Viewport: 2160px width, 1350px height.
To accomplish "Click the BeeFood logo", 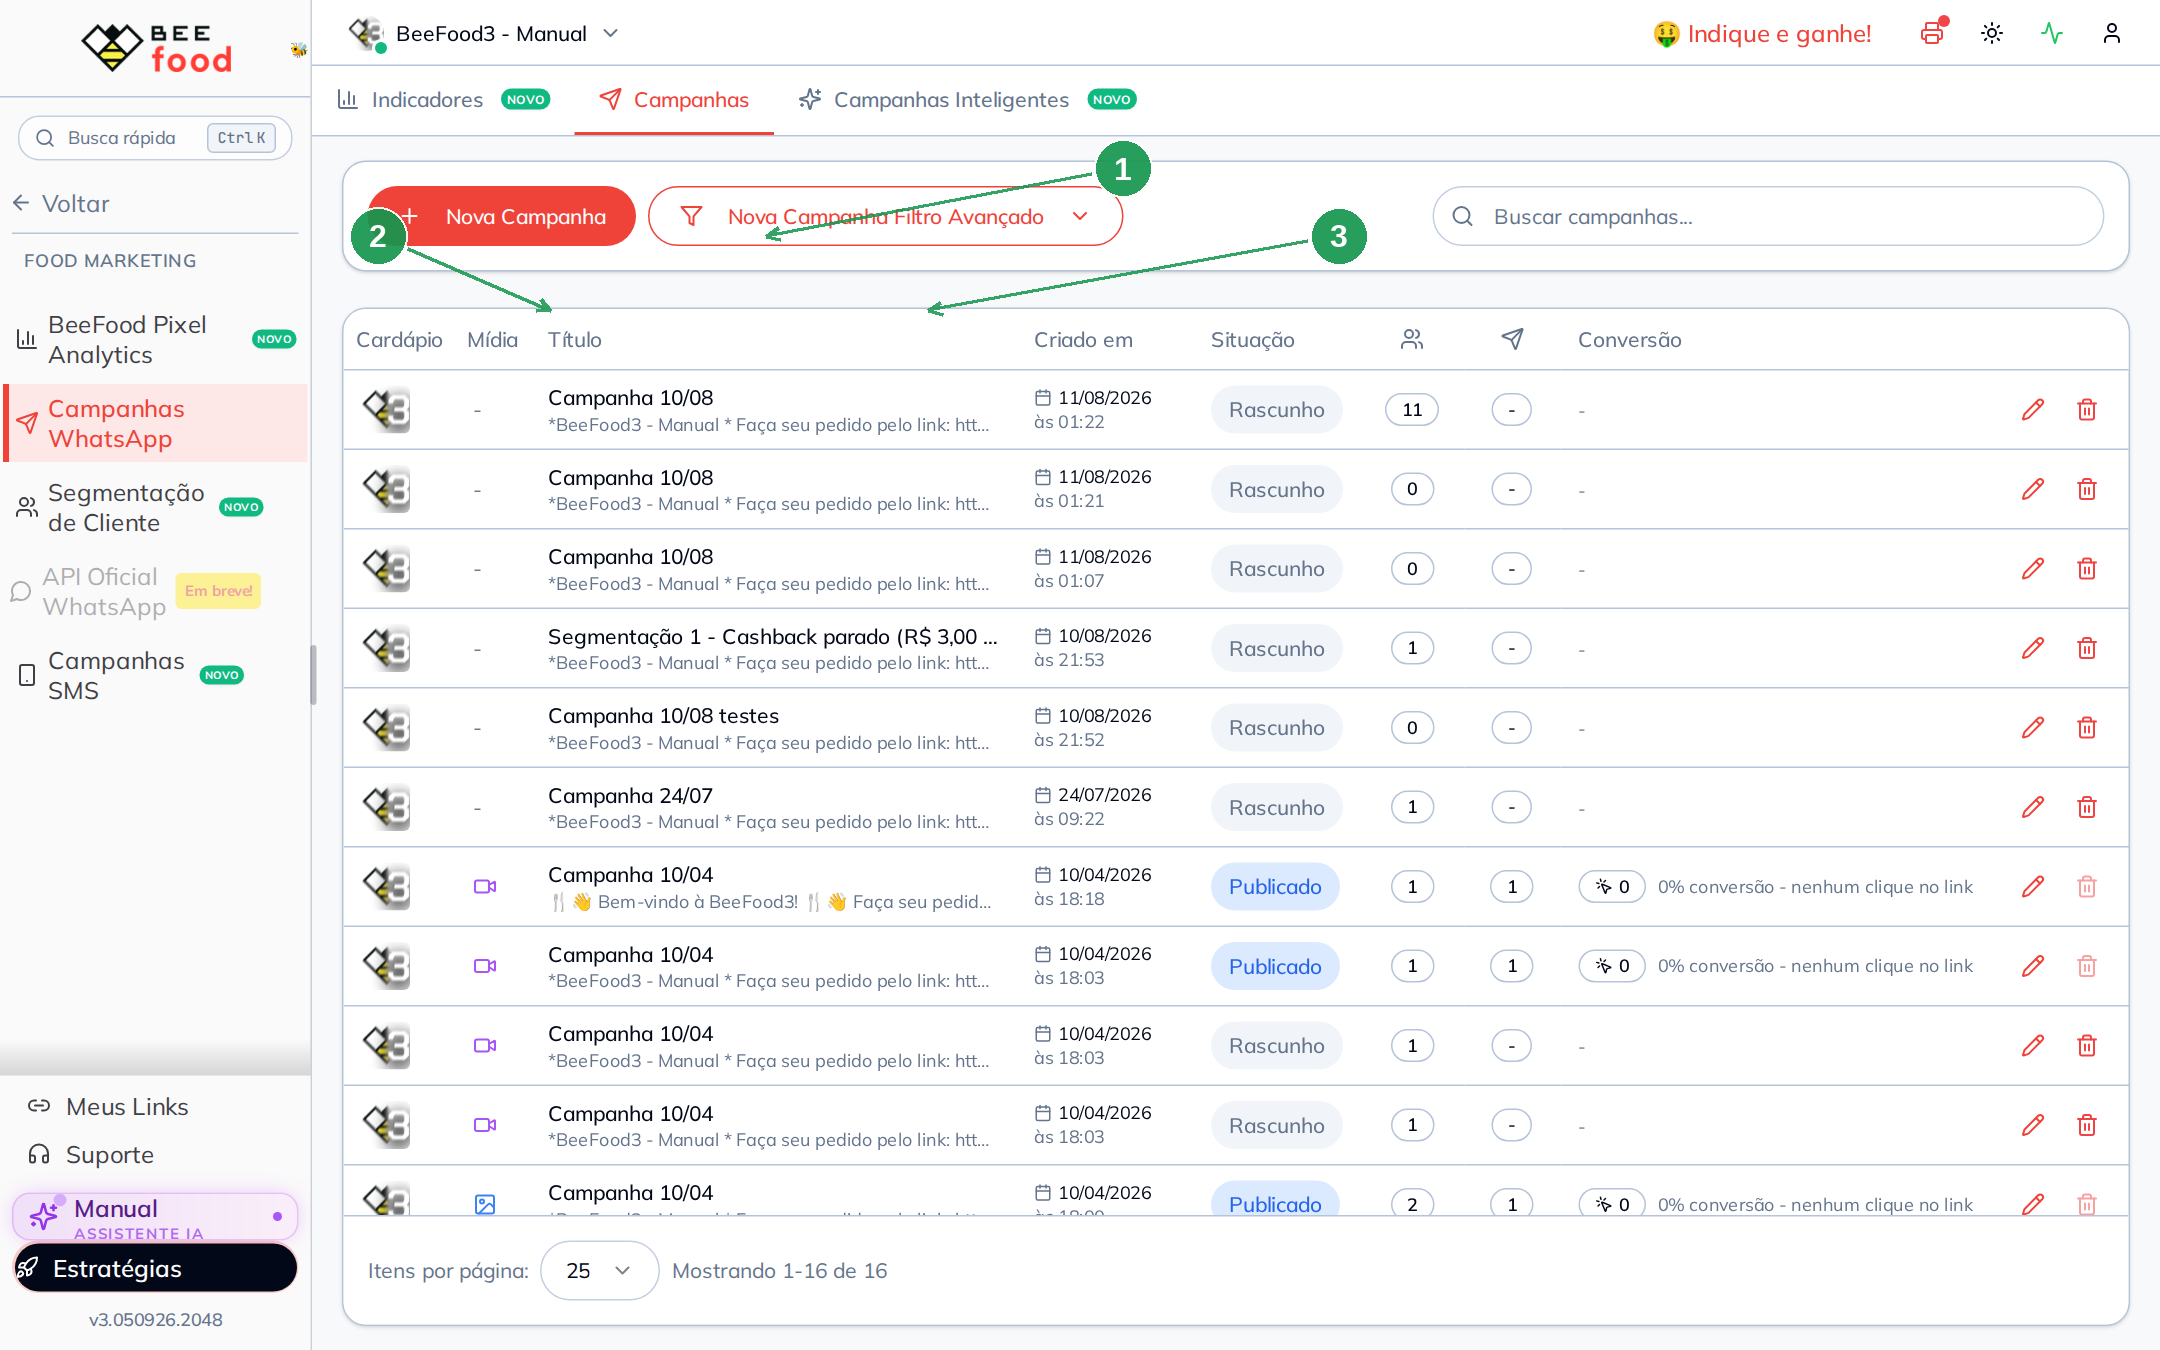I will click(x=156, y=47).
